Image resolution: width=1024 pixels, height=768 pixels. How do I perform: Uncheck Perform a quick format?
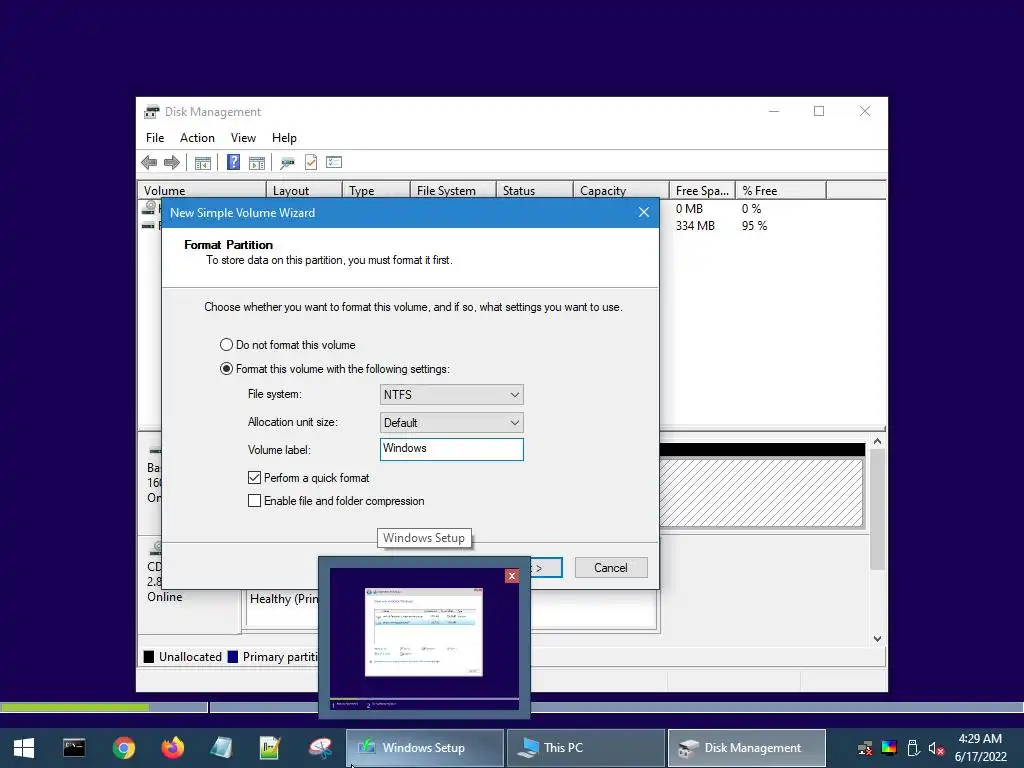[308, 478]
